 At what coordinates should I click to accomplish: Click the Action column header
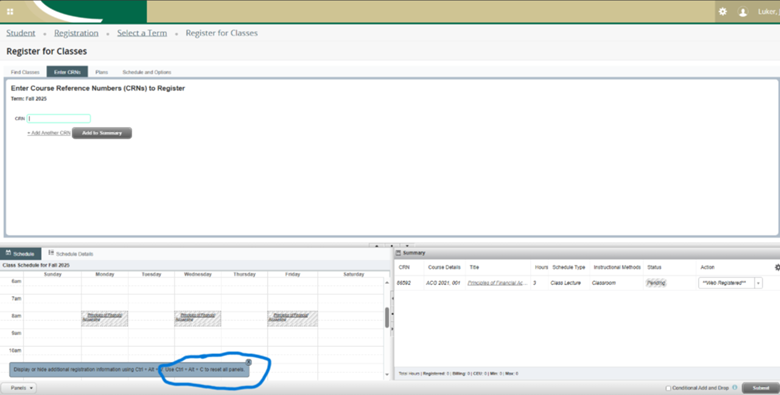pyautogui.click(x=707, y=267)
